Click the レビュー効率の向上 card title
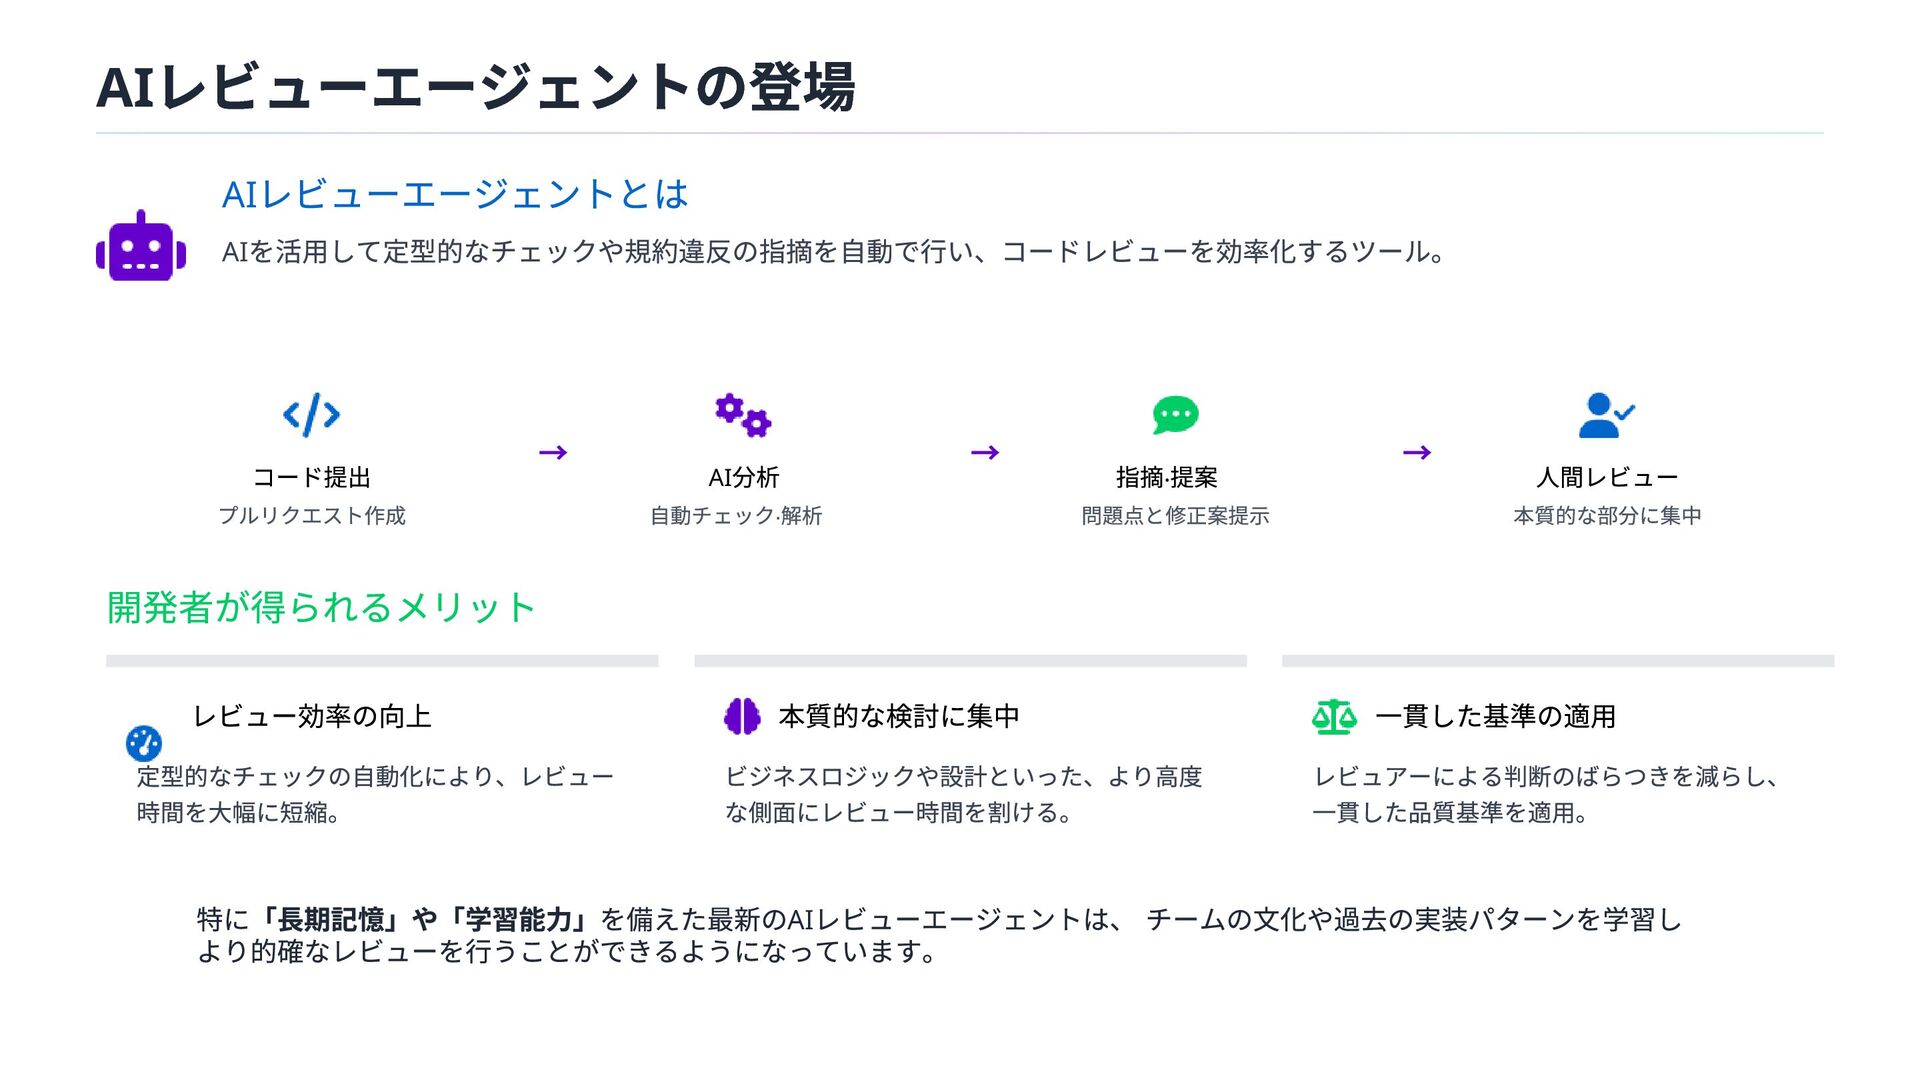This screenshot has width=1920, height=1080. tap(312, 716)
